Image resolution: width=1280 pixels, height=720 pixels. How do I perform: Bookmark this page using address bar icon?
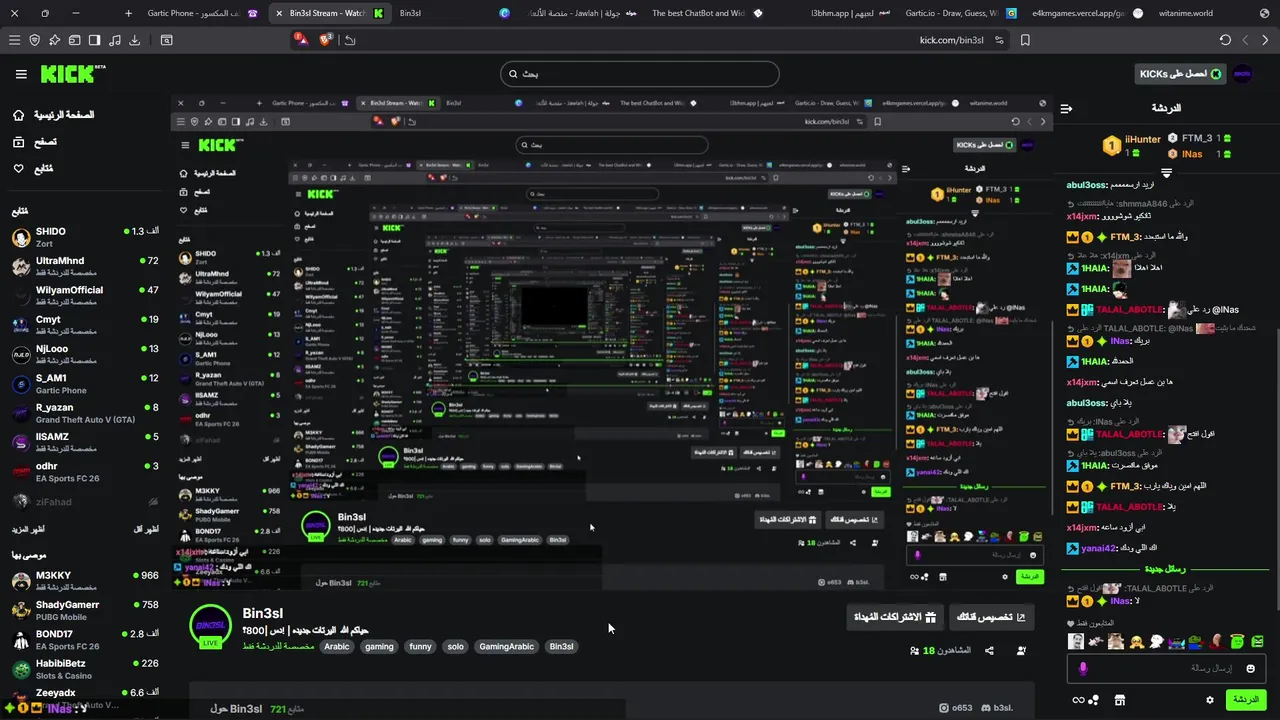click(1025, 40)
